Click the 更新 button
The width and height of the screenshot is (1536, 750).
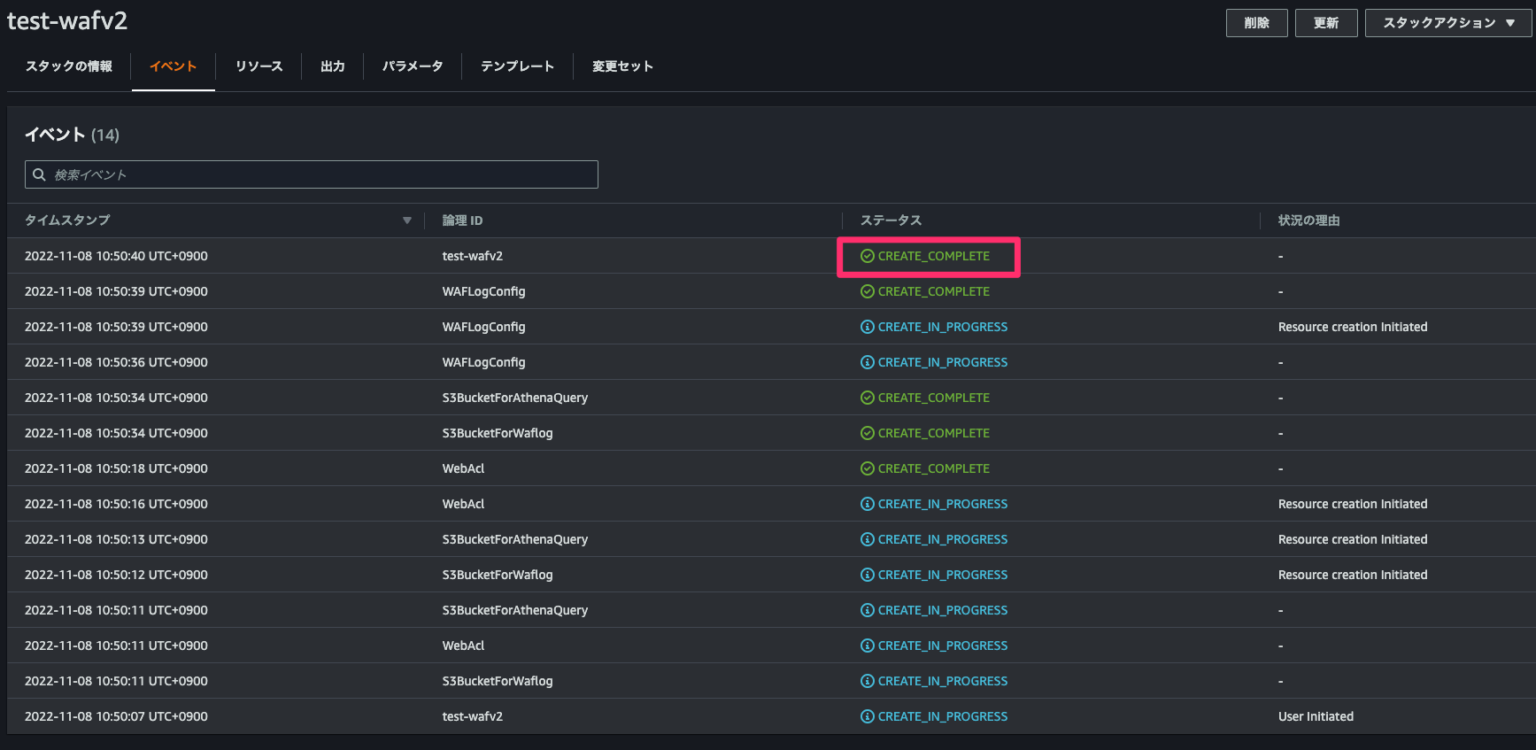click(x=1326, y=22)
